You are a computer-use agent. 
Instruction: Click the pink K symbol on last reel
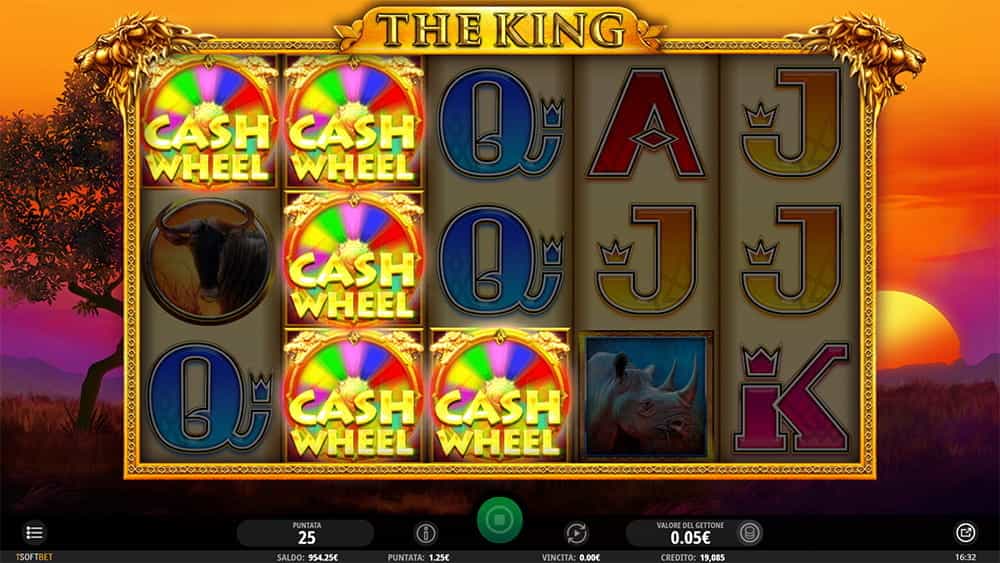[x=791, y=397]
